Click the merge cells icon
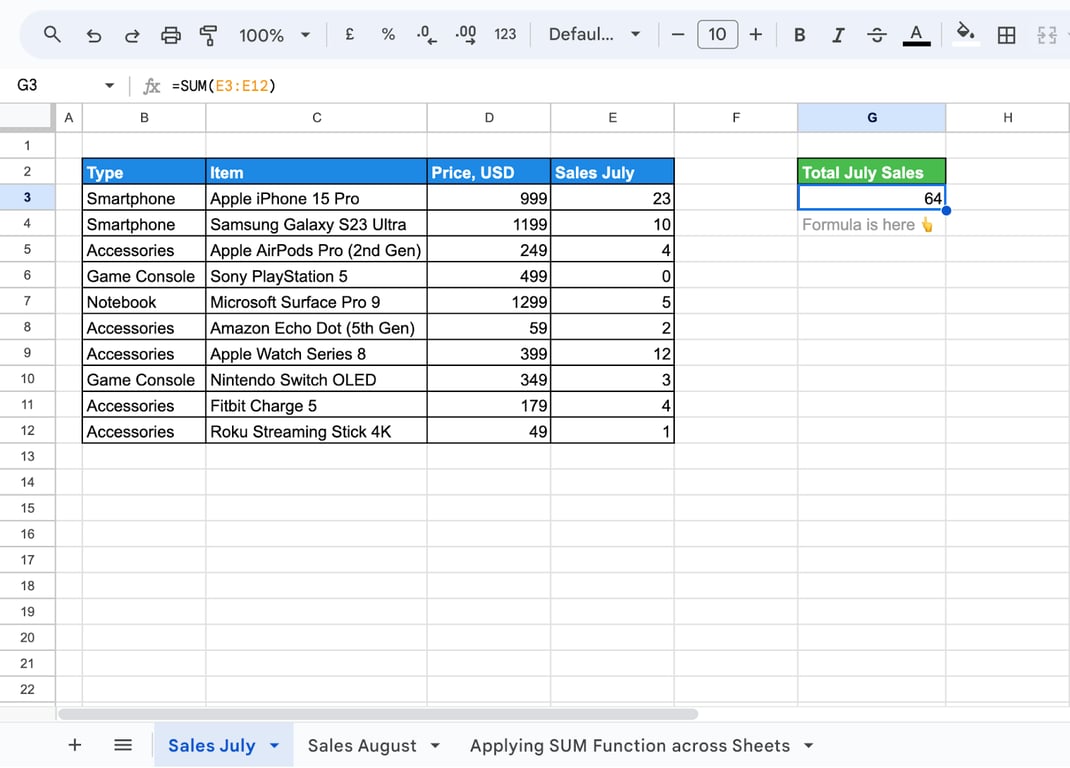The image size is (1070, 768). click(1046, 35)
